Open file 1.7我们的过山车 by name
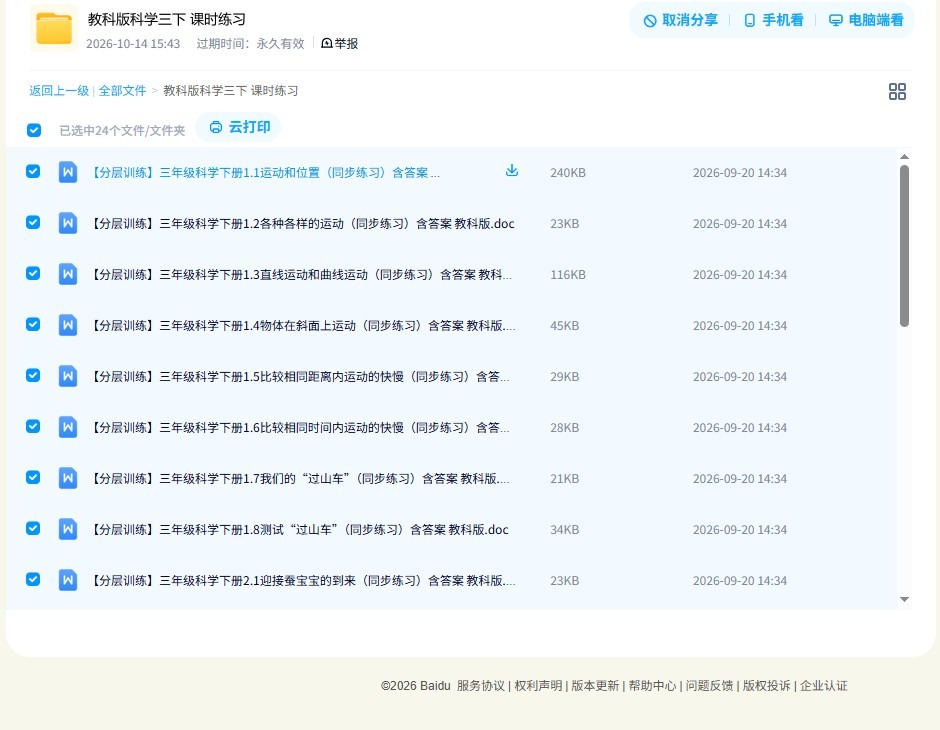The width and height of the screenshot is (940, 730). tap(299, 478)
